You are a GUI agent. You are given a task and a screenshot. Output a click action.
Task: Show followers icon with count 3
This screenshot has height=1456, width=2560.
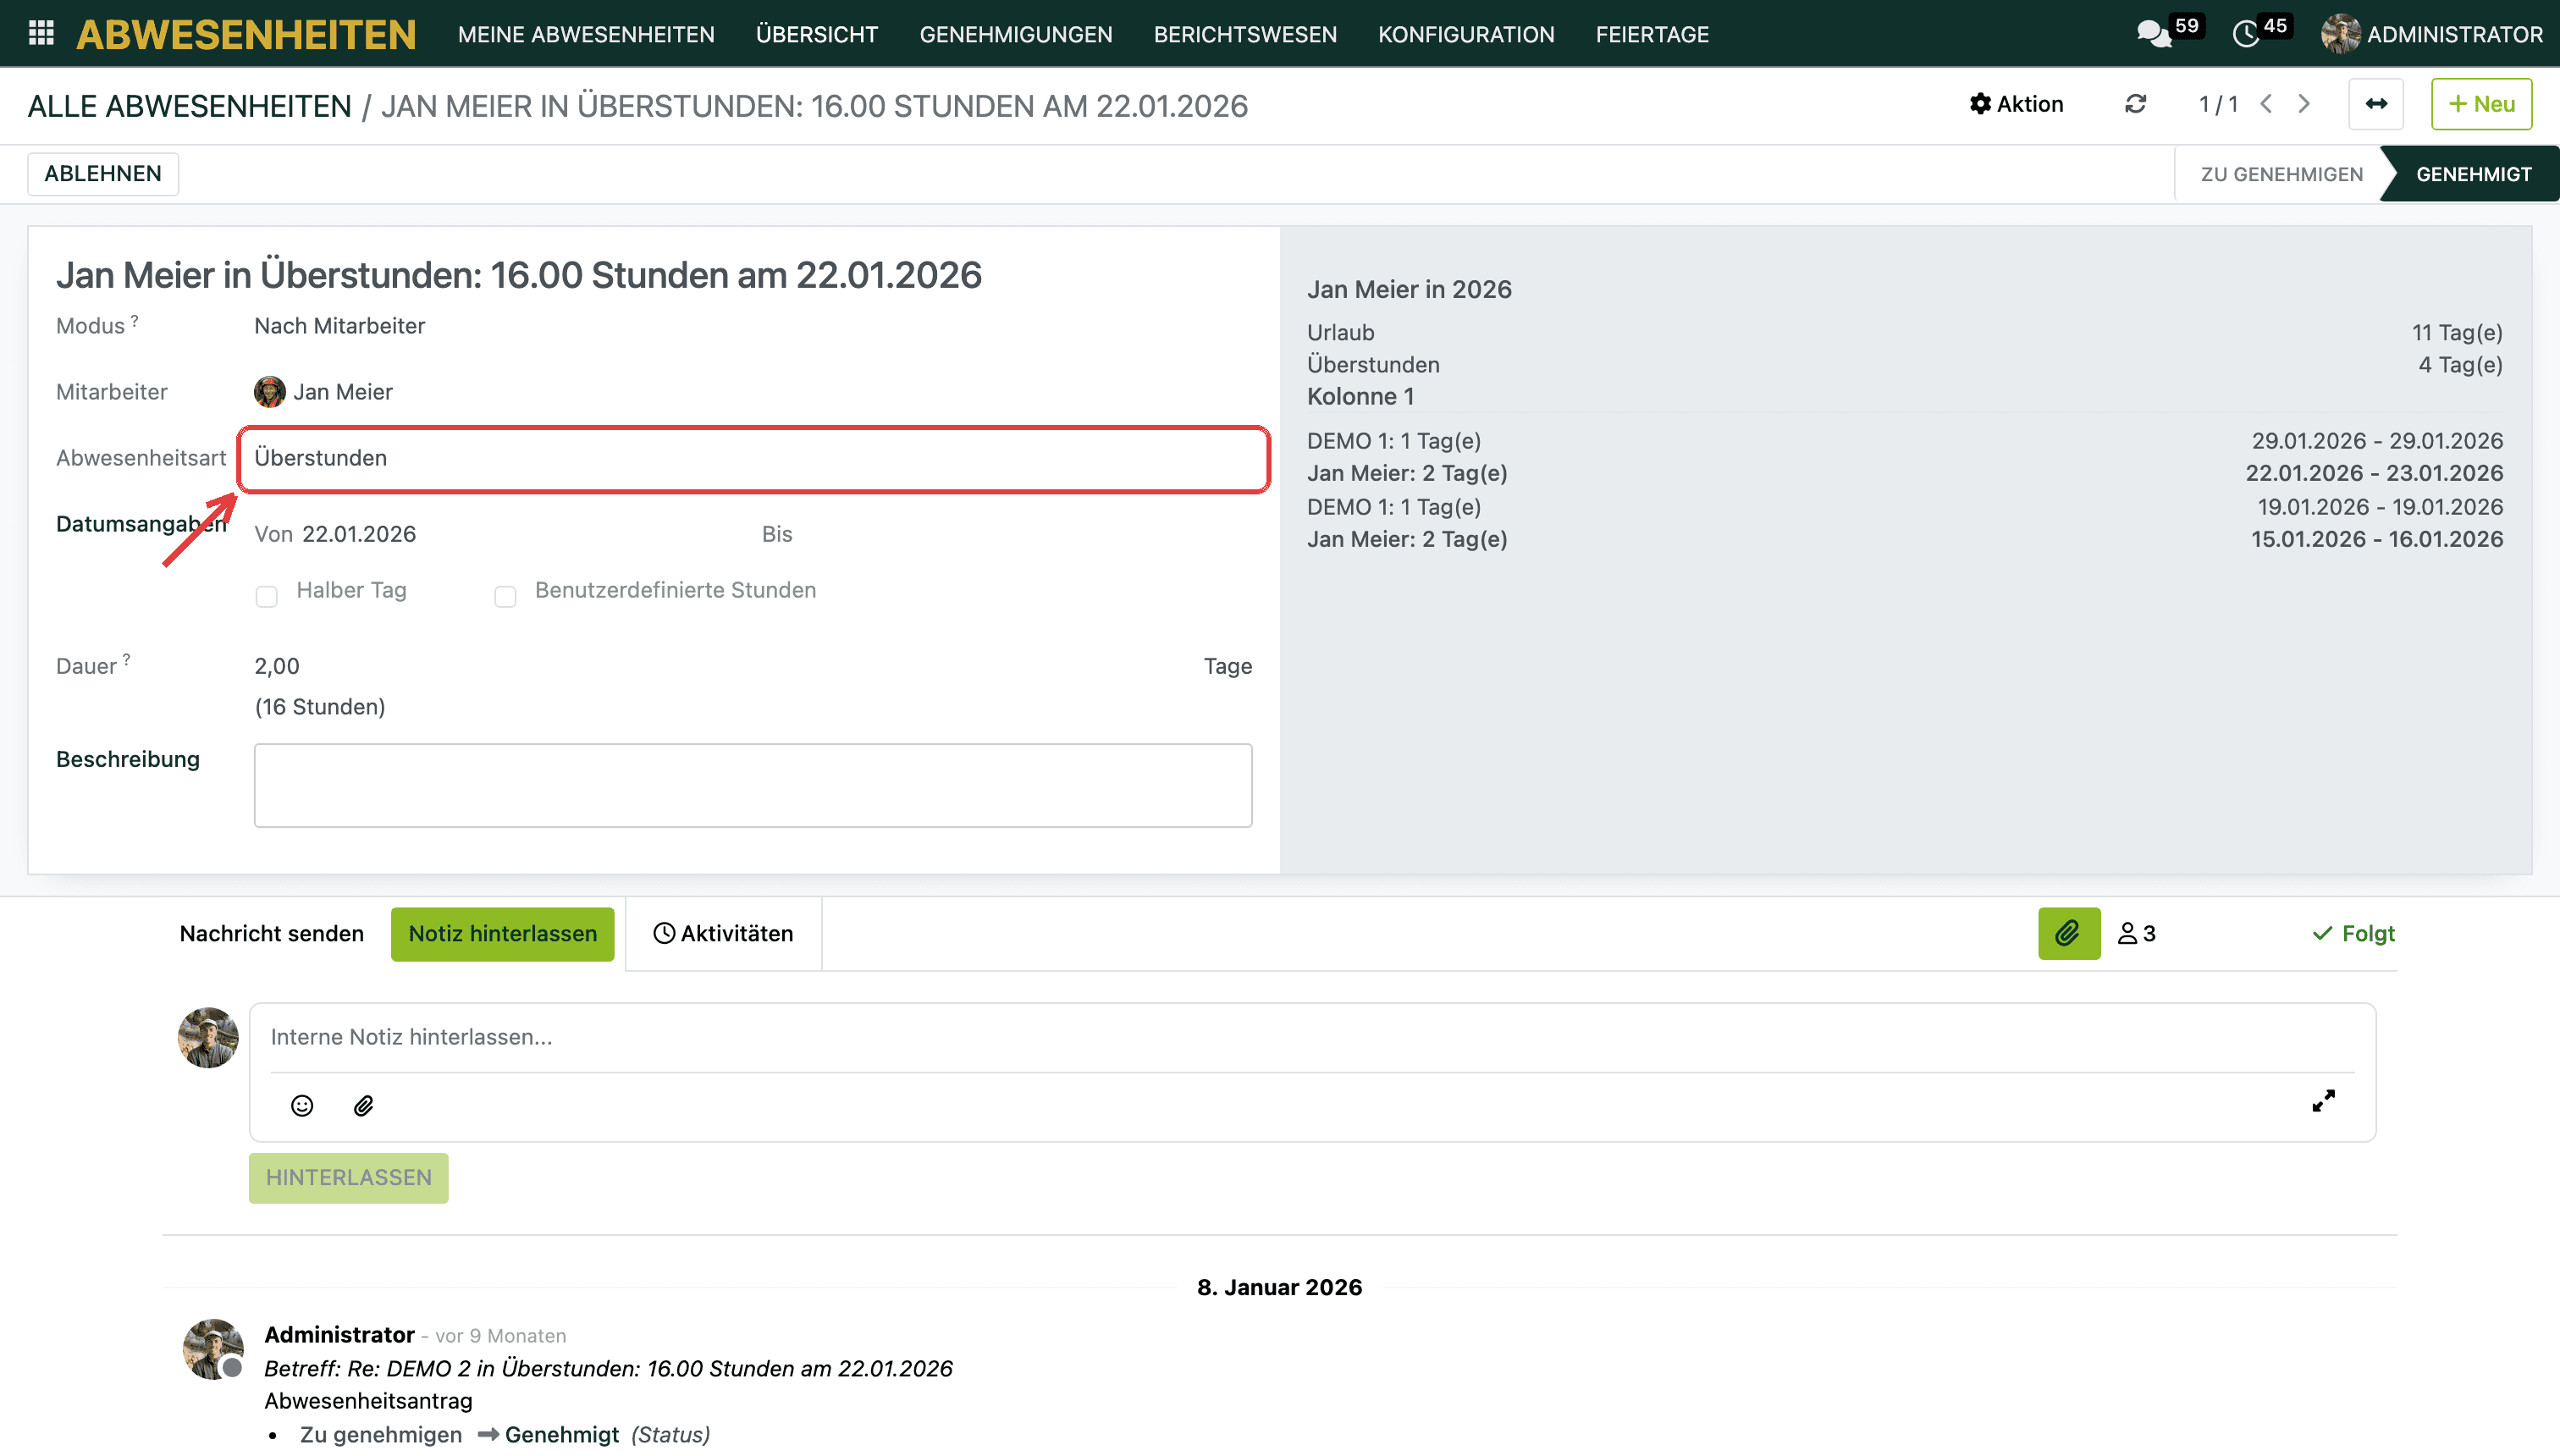click(x=2137, y=933)
